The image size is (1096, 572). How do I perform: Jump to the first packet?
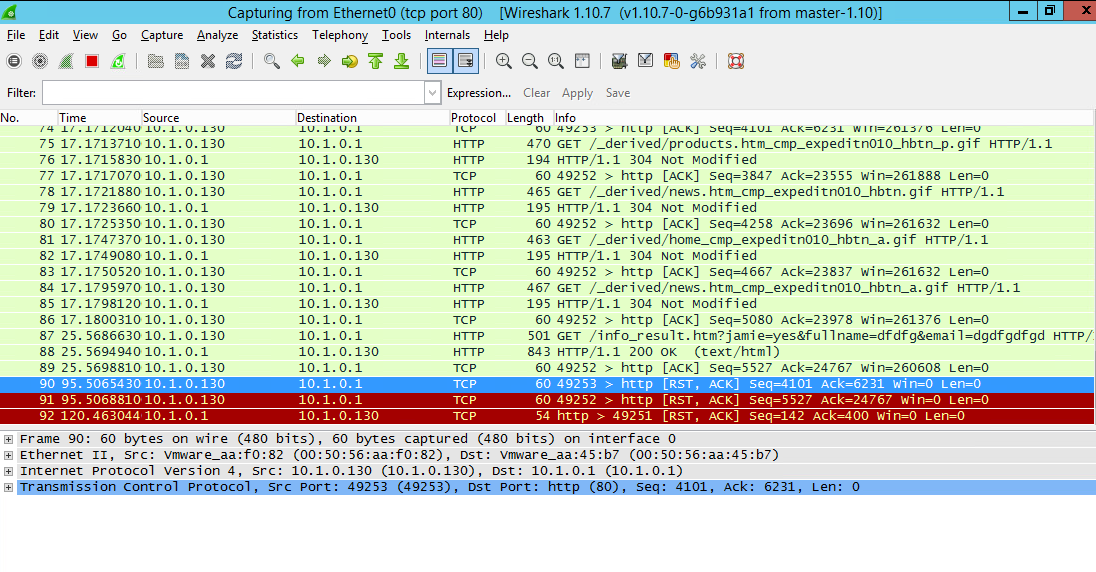375,62
